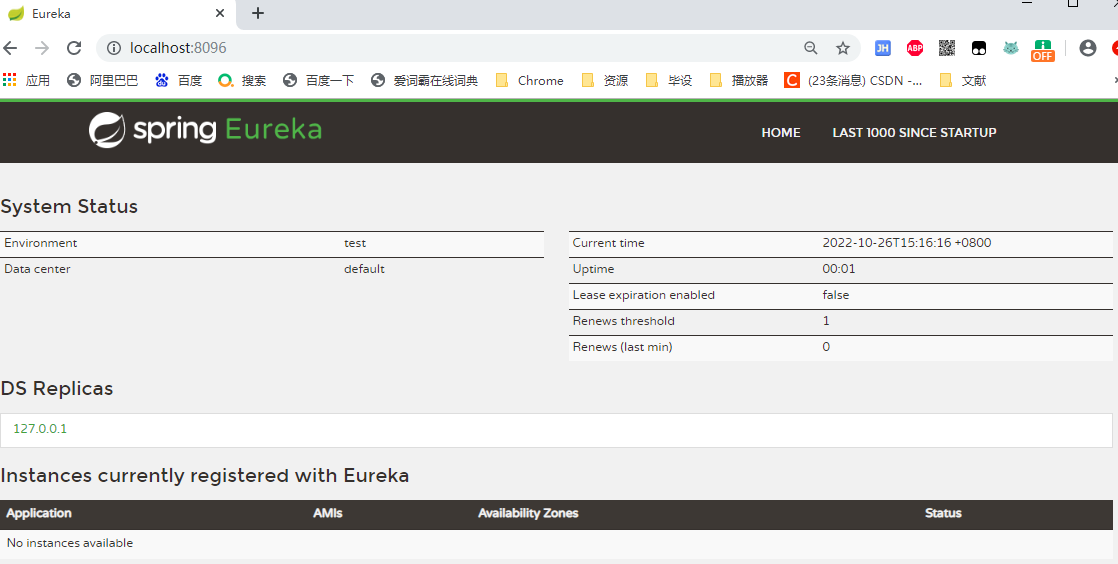Open the site info icon in address bar
The image size is (1118, 564).
coord(113,48)
